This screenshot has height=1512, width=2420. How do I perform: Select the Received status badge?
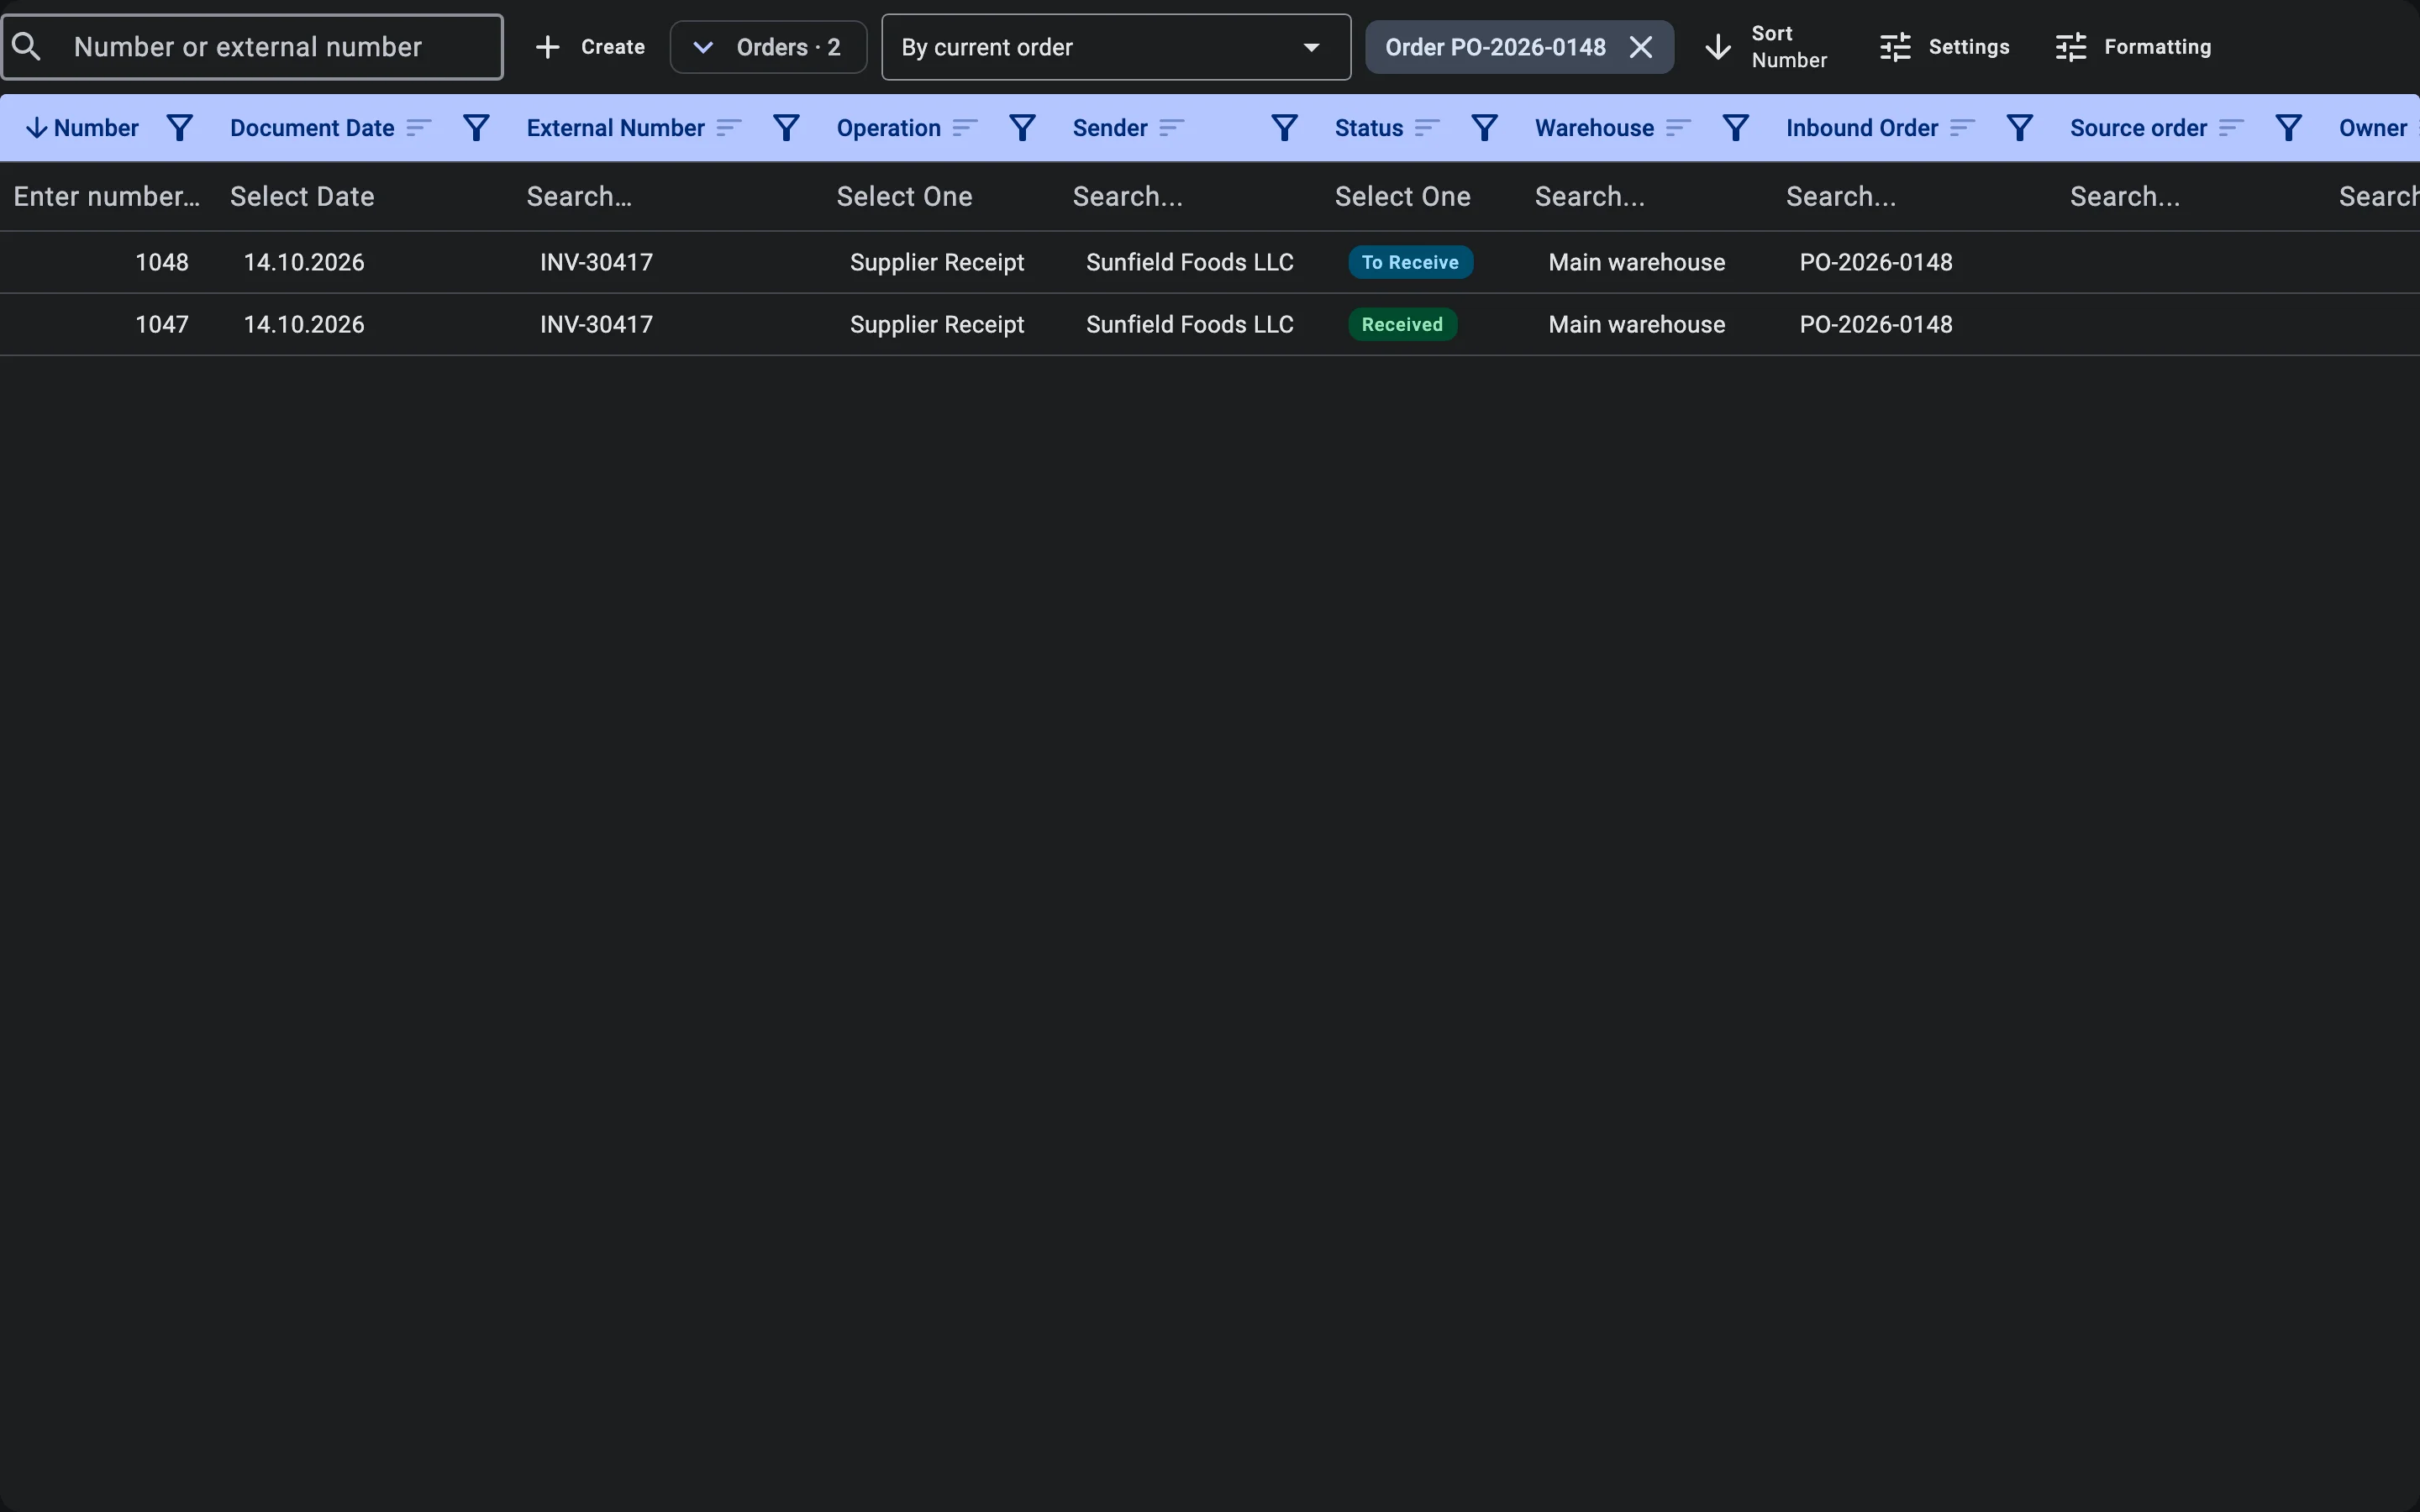[x=1402, y=324]
